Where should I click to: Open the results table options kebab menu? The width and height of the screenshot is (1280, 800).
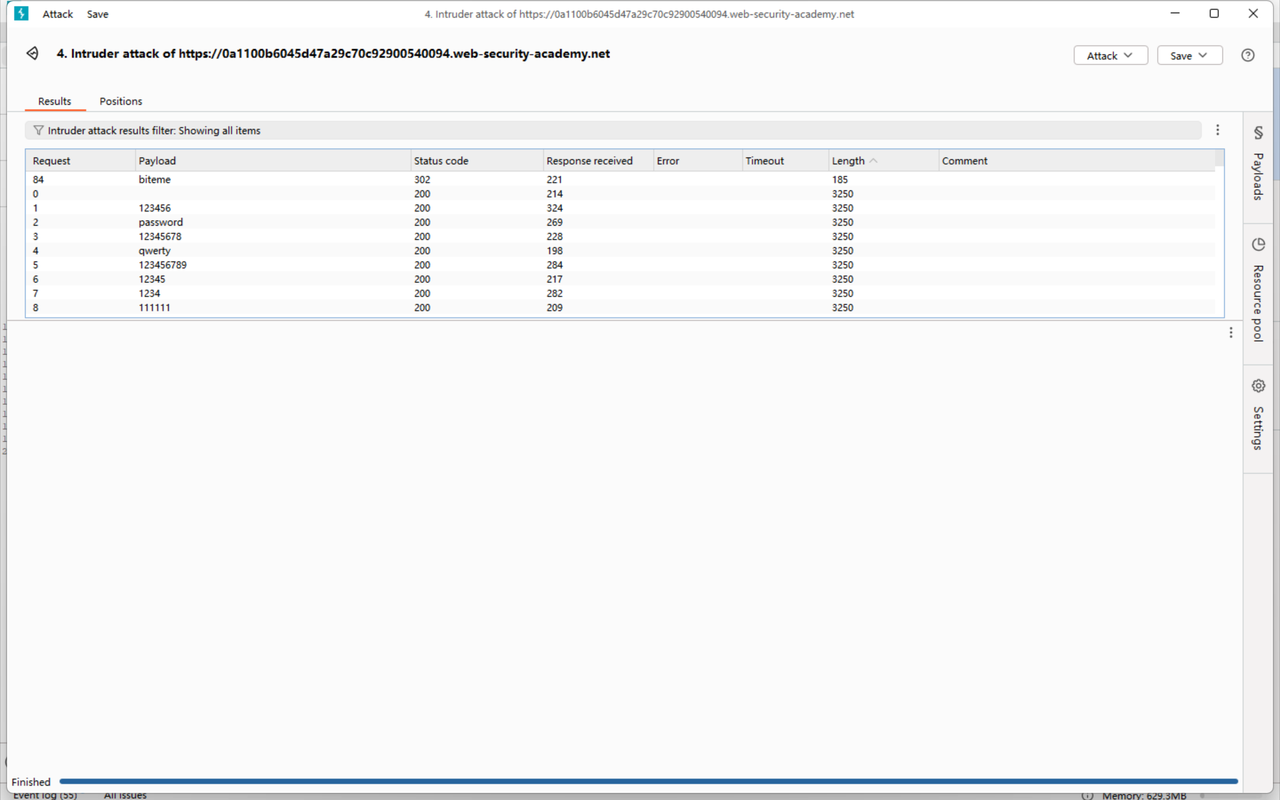point(1217,129)
